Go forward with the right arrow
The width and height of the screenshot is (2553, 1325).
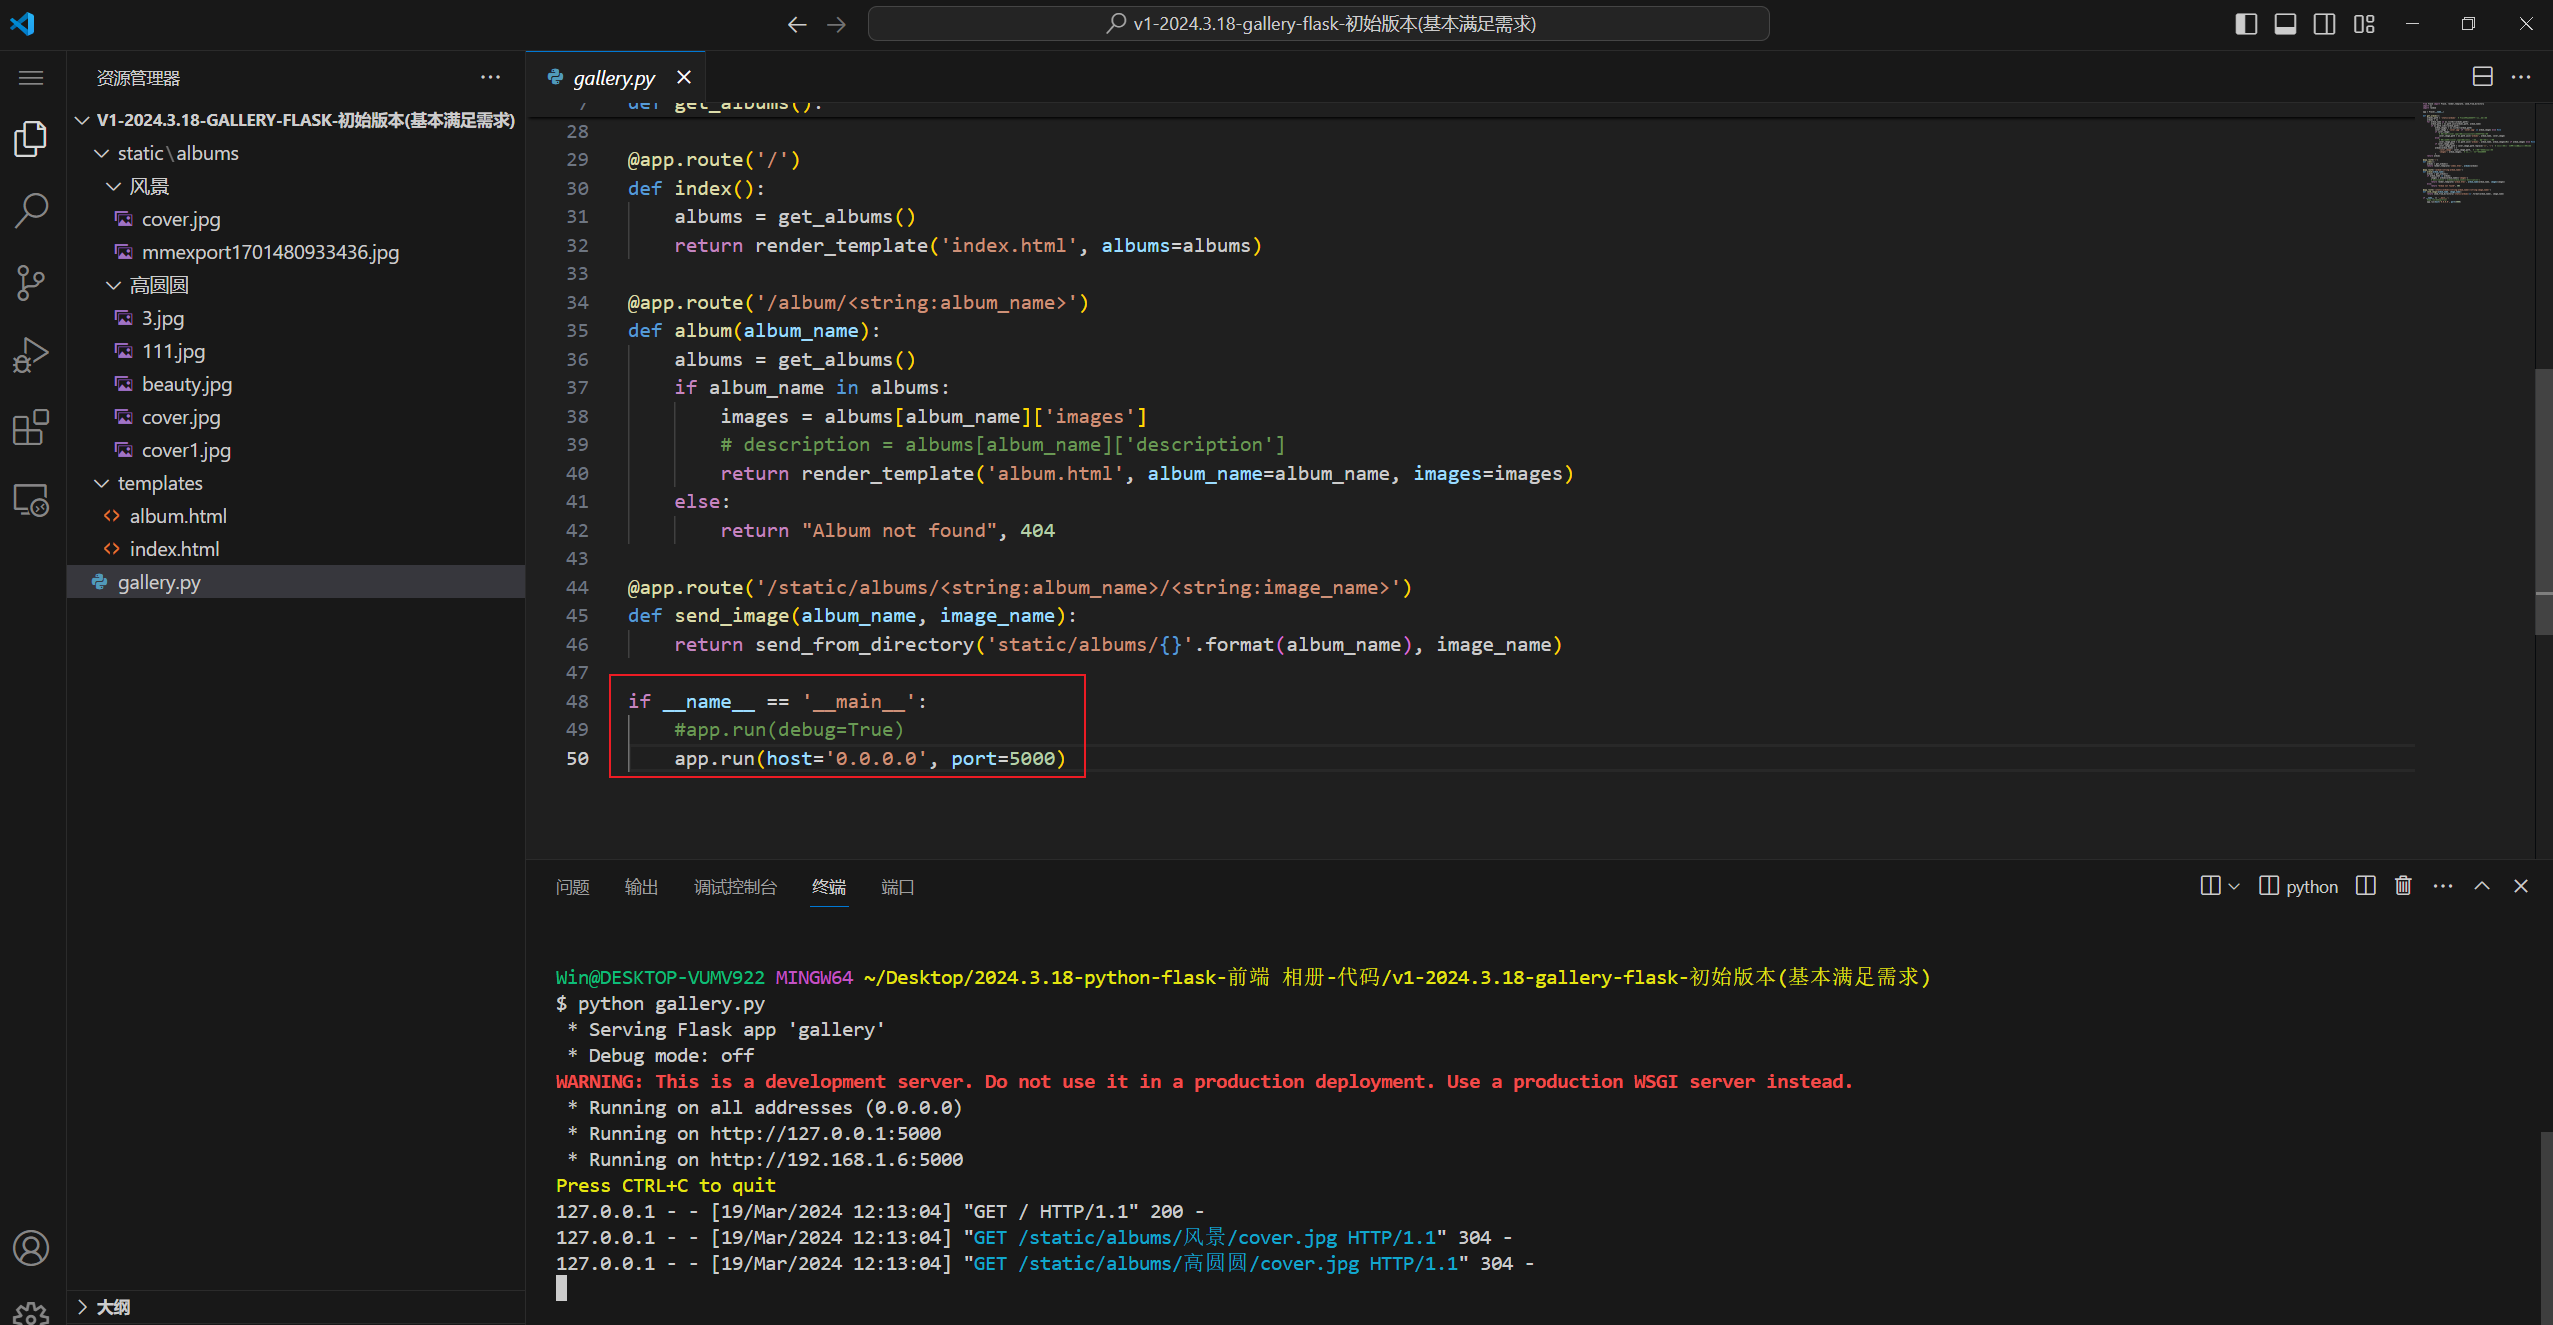tap(837, 24)
